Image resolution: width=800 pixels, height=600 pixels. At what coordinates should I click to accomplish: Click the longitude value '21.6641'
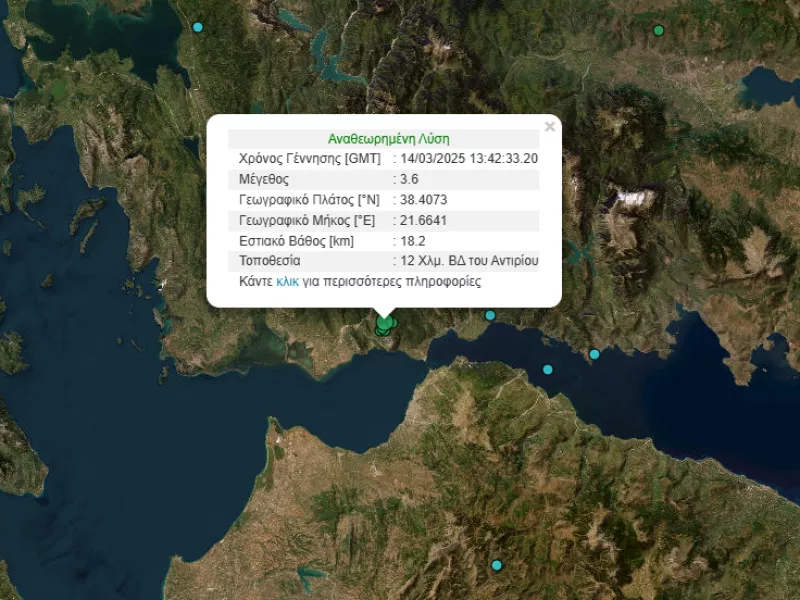pos(423,220)
